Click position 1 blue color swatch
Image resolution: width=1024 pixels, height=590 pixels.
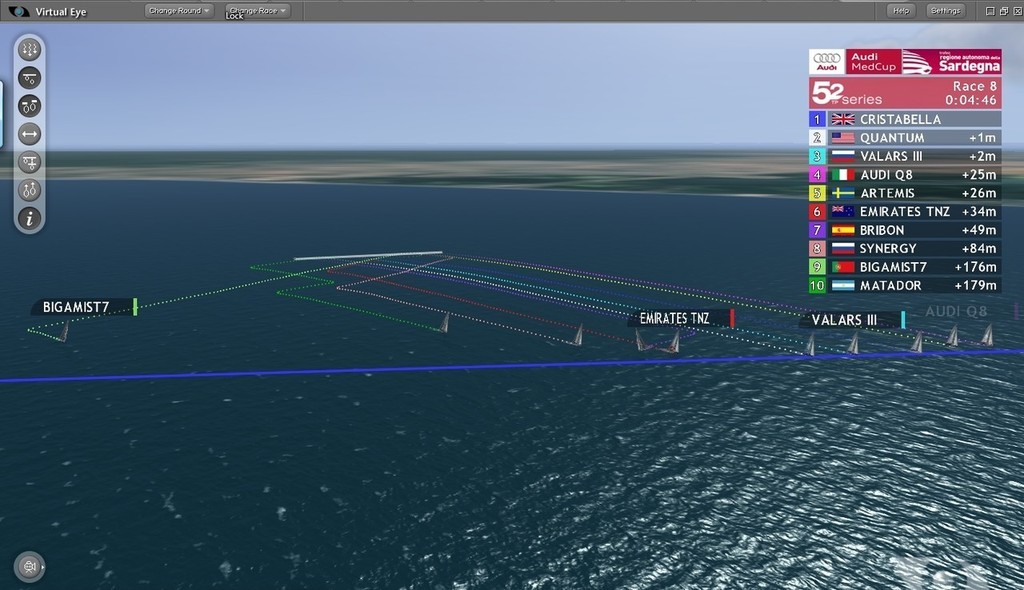click(x=817, y=119)
